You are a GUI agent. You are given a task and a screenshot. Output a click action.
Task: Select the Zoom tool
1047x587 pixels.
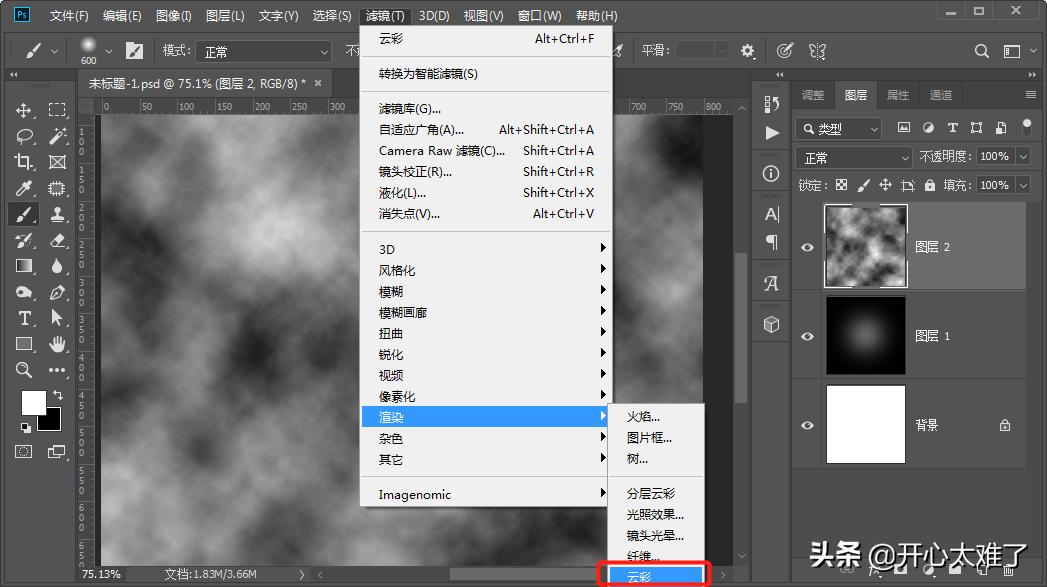22,370
